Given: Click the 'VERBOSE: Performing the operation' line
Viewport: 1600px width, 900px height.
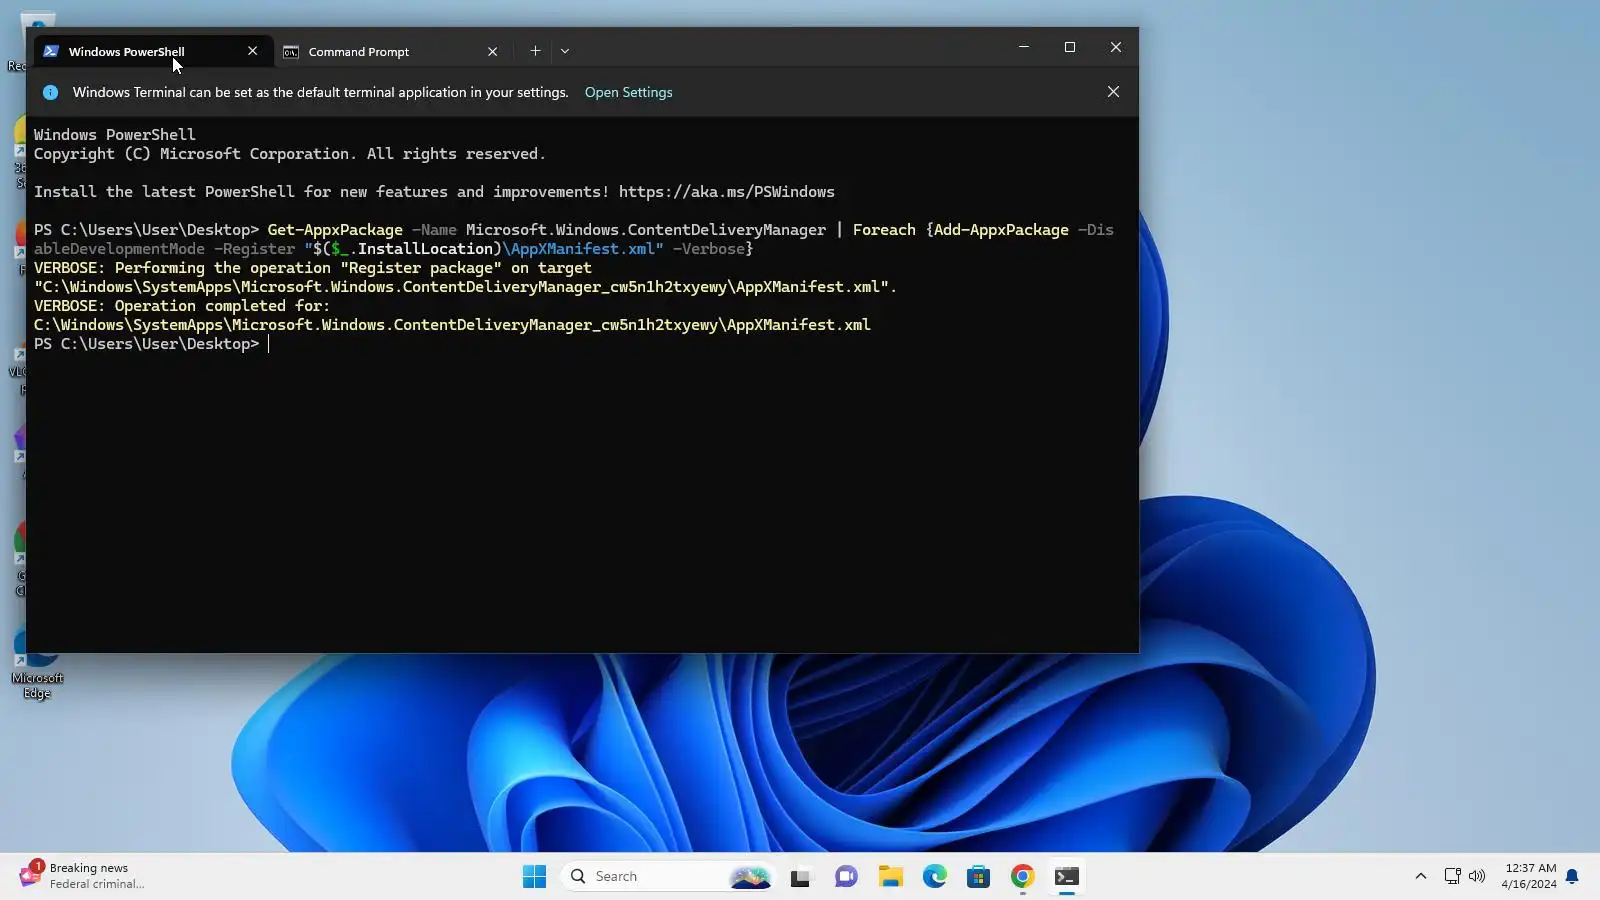Looking at the screenshot, I should (x=313, y=268).
